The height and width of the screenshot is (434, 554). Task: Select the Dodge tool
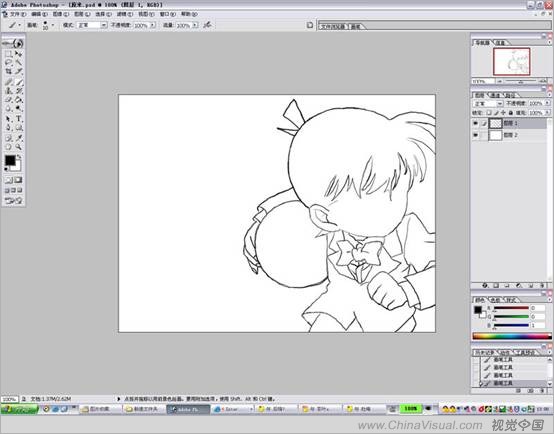[x=19, y=108]
